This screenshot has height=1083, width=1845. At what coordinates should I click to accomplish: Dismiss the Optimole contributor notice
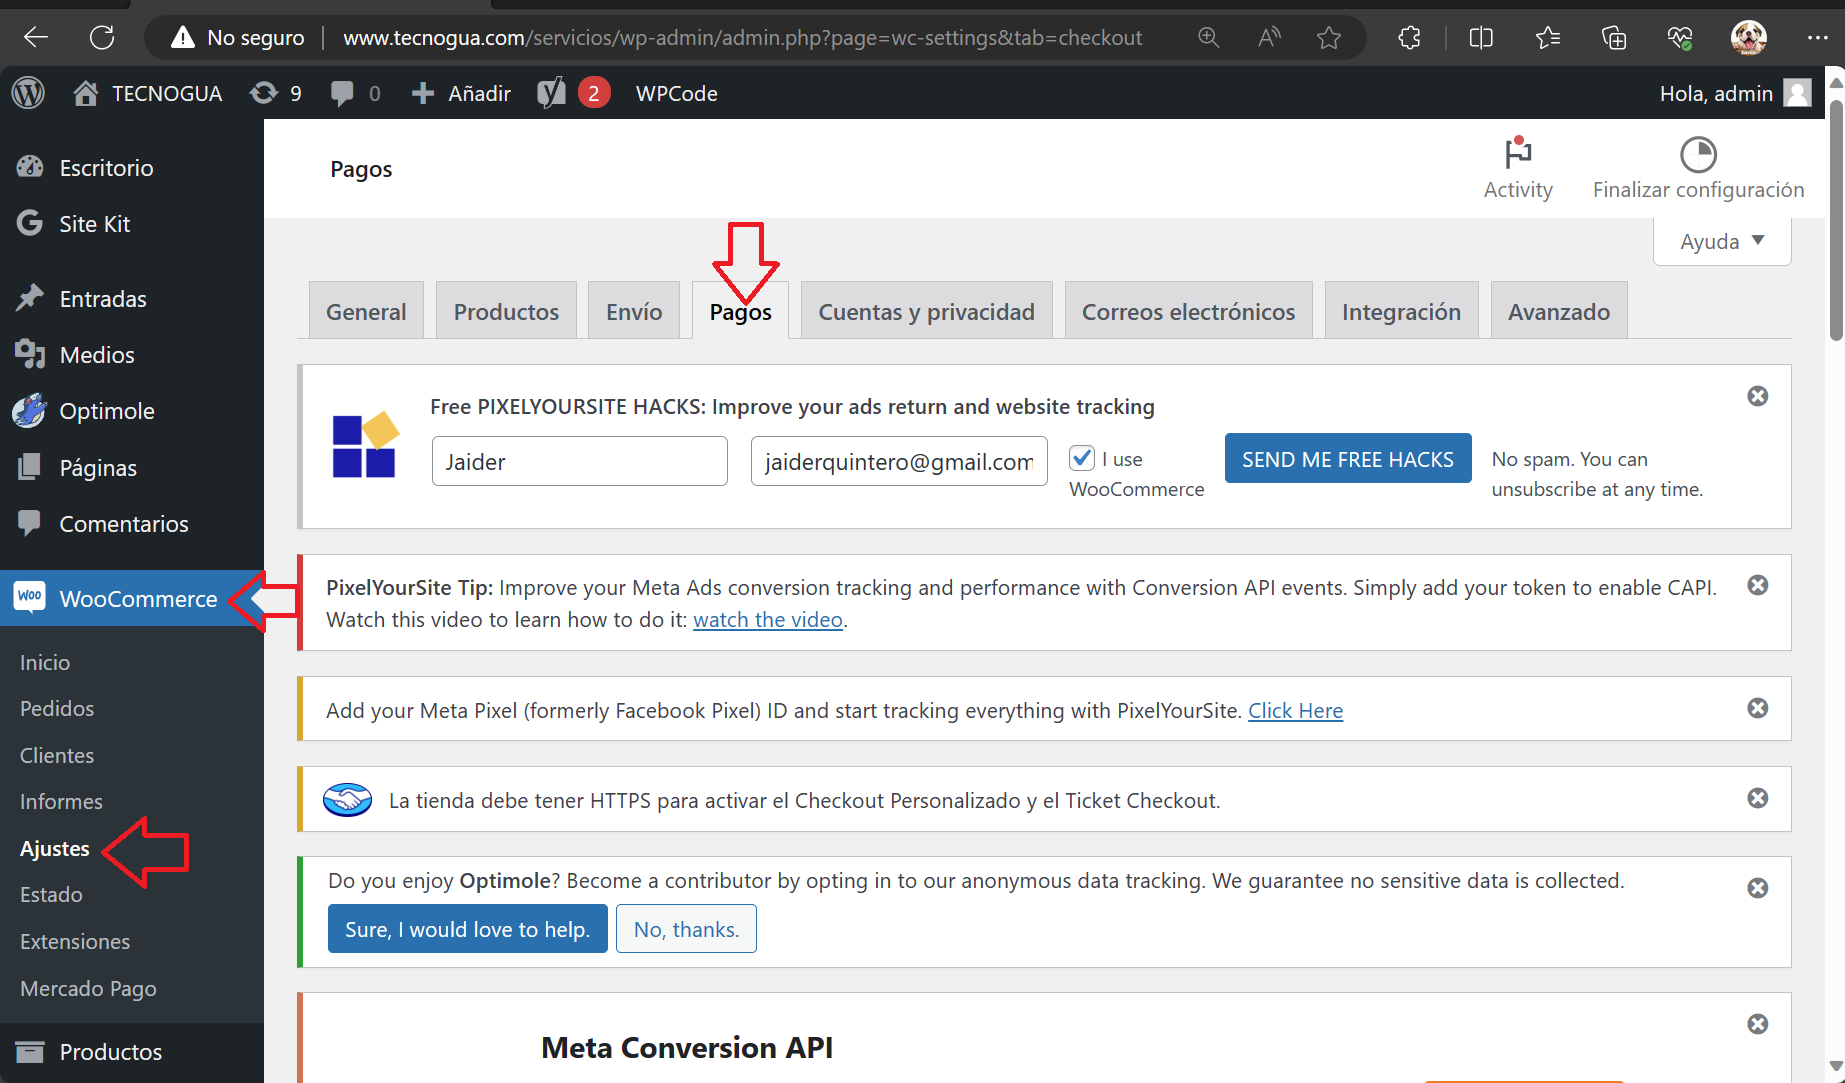[1758, 888]
